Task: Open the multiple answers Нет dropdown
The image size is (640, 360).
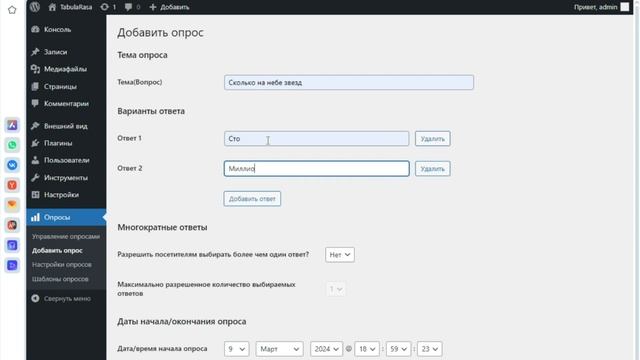Action: (340, 255)
